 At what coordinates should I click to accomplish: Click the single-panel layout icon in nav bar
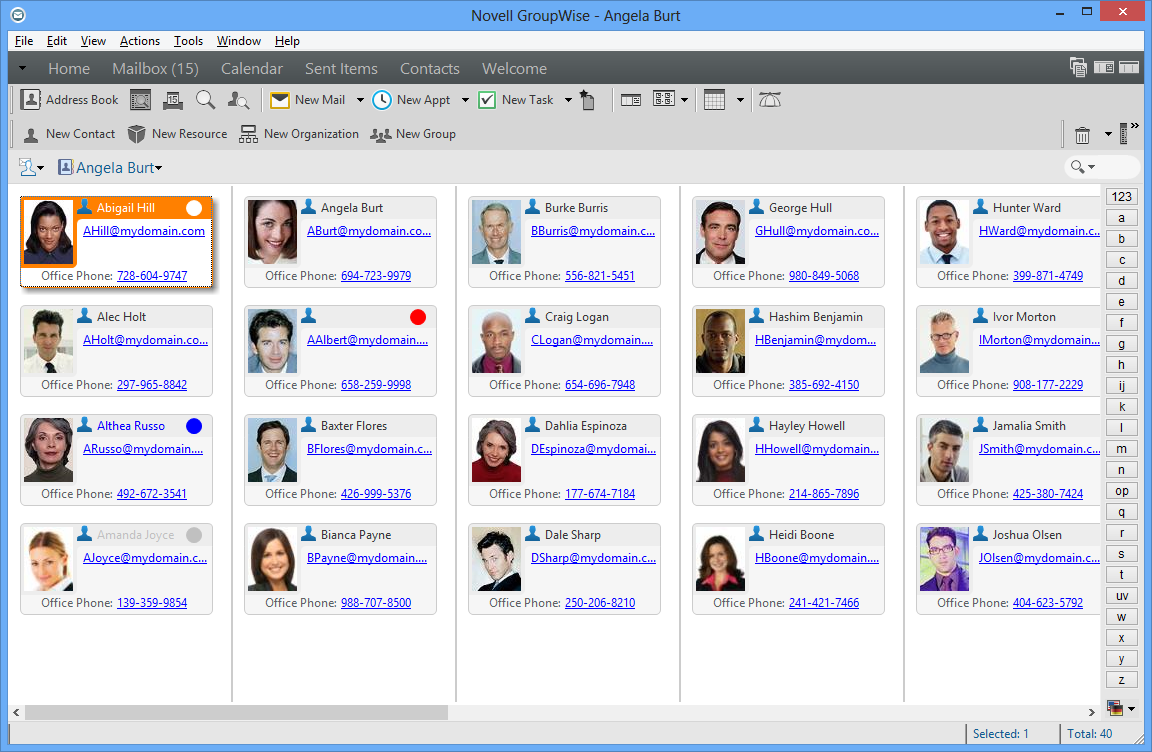click(x=1128, y=68)
